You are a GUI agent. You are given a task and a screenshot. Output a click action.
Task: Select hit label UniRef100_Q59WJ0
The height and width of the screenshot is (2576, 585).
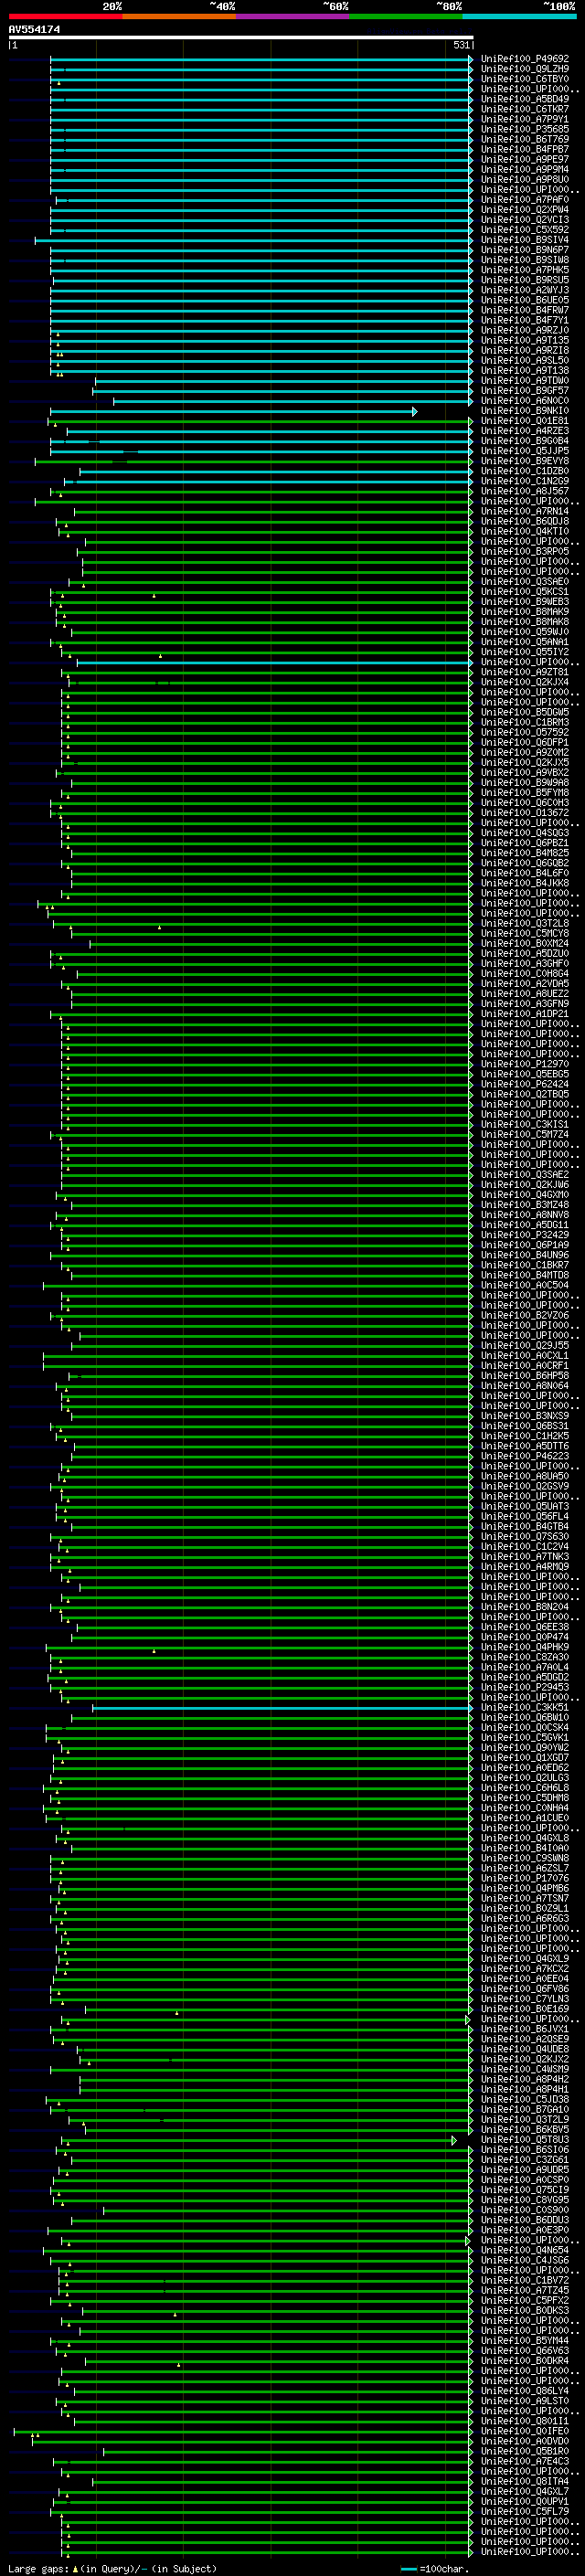525,632
